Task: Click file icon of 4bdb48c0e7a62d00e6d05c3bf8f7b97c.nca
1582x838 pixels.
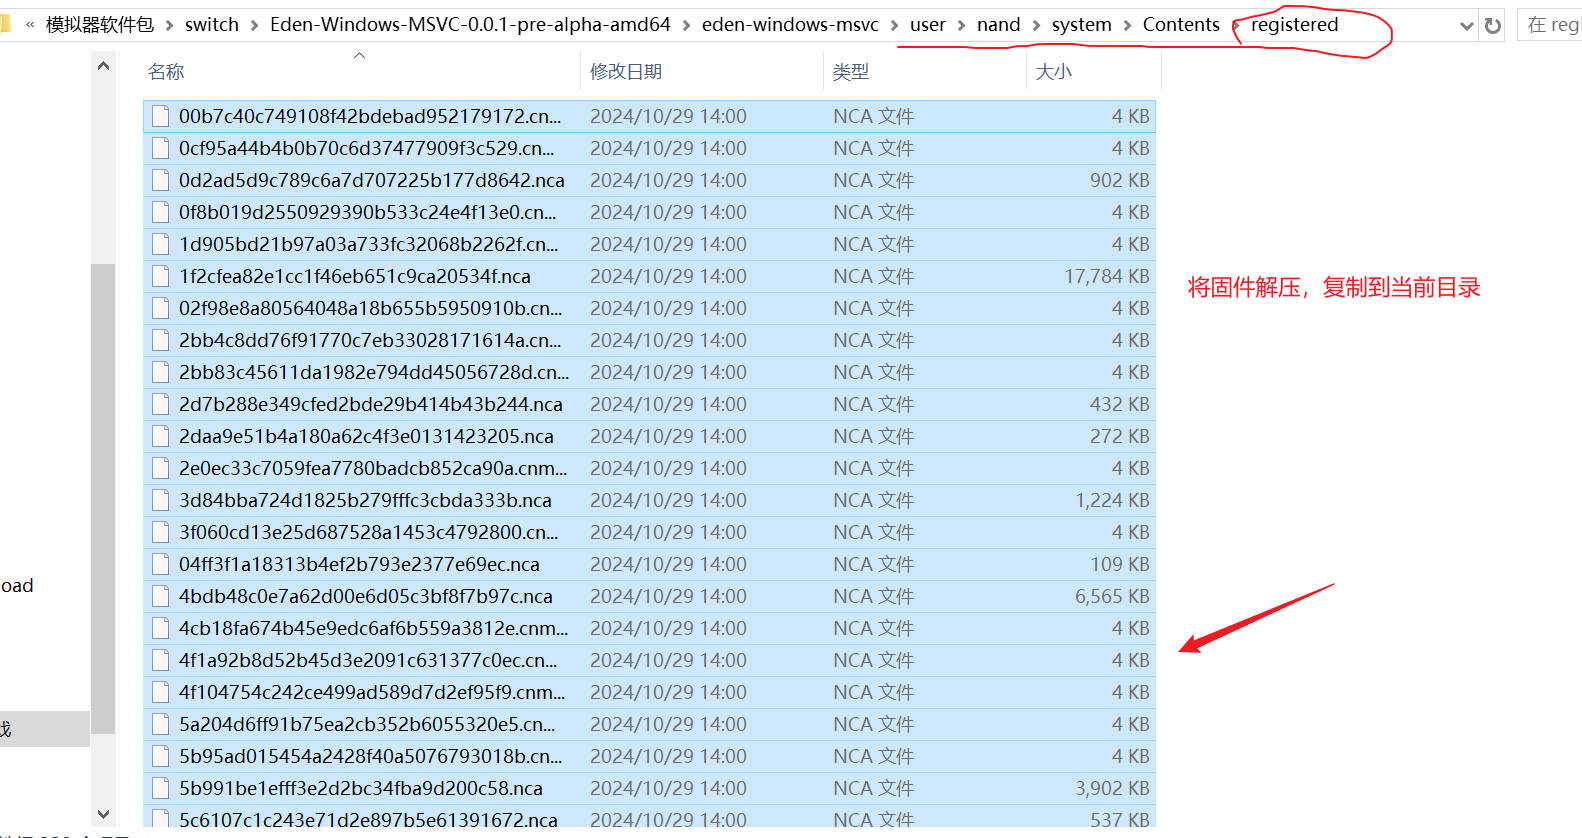Action: pyautogui.click(x=160, y=596)
